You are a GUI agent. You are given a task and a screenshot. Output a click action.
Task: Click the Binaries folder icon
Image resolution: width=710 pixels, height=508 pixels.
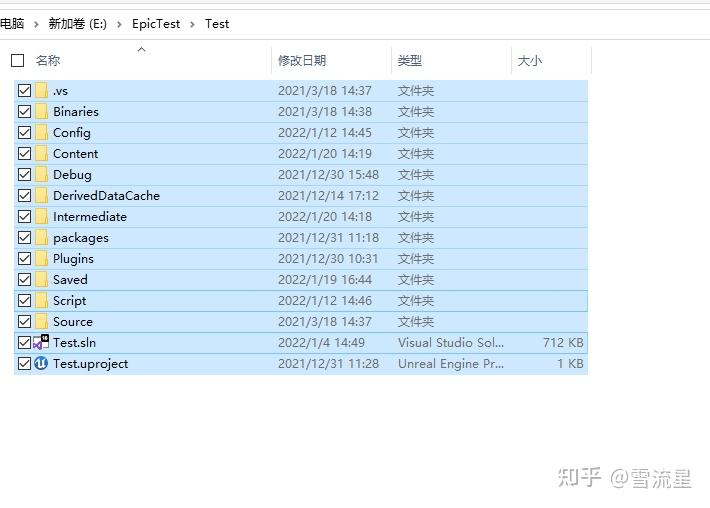pyautogui.click(x=41, y=111)
